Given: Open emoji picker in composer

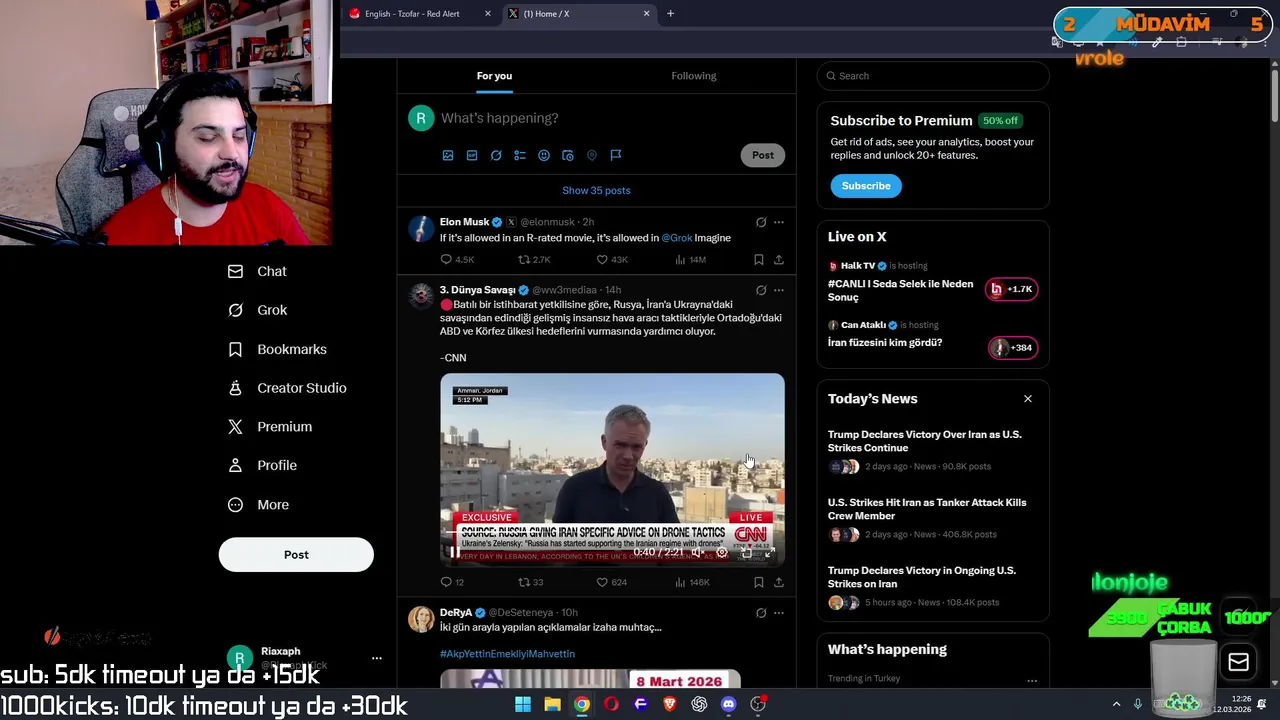Looking at the screenshot, I should [544, 155].
